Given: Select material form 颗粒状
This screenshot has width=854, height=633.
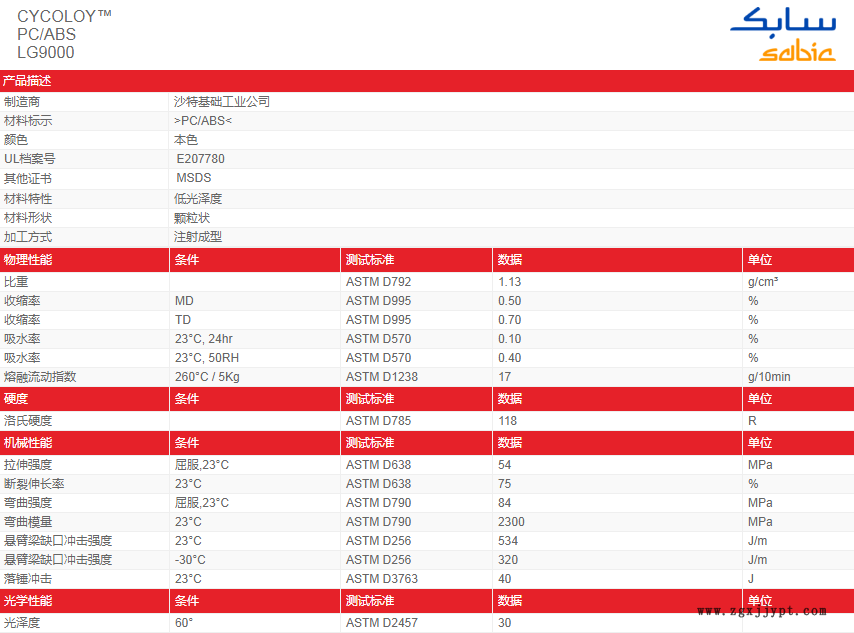Looking at the screenshot, I should click(x=192, y=218).
